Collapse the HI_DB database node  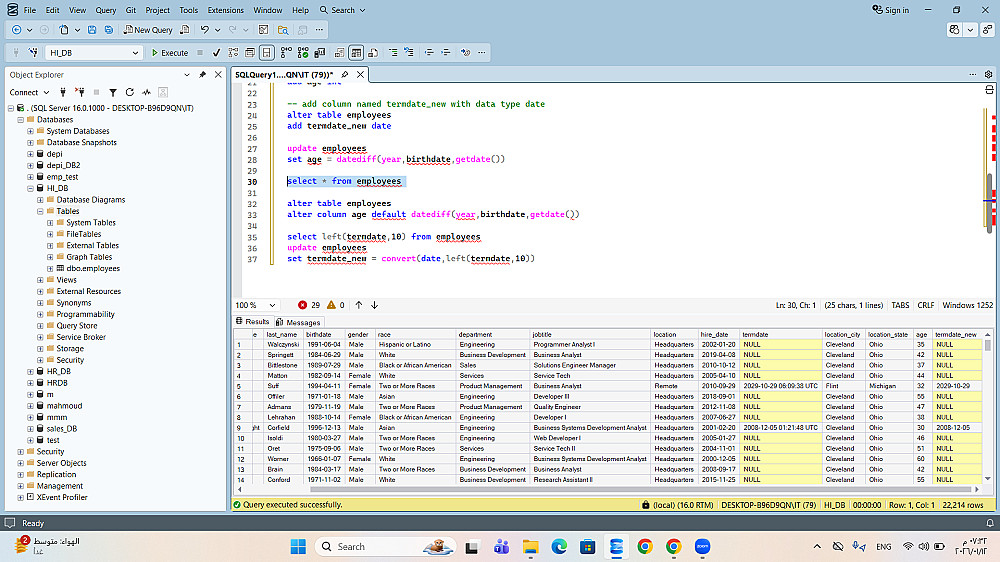[30, 188]
